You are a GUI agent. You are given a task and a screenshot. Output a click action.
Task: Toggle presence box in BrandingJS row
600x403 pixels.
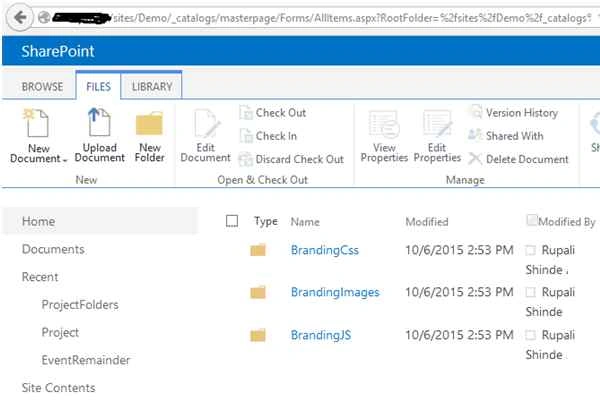tap(530, 335)
